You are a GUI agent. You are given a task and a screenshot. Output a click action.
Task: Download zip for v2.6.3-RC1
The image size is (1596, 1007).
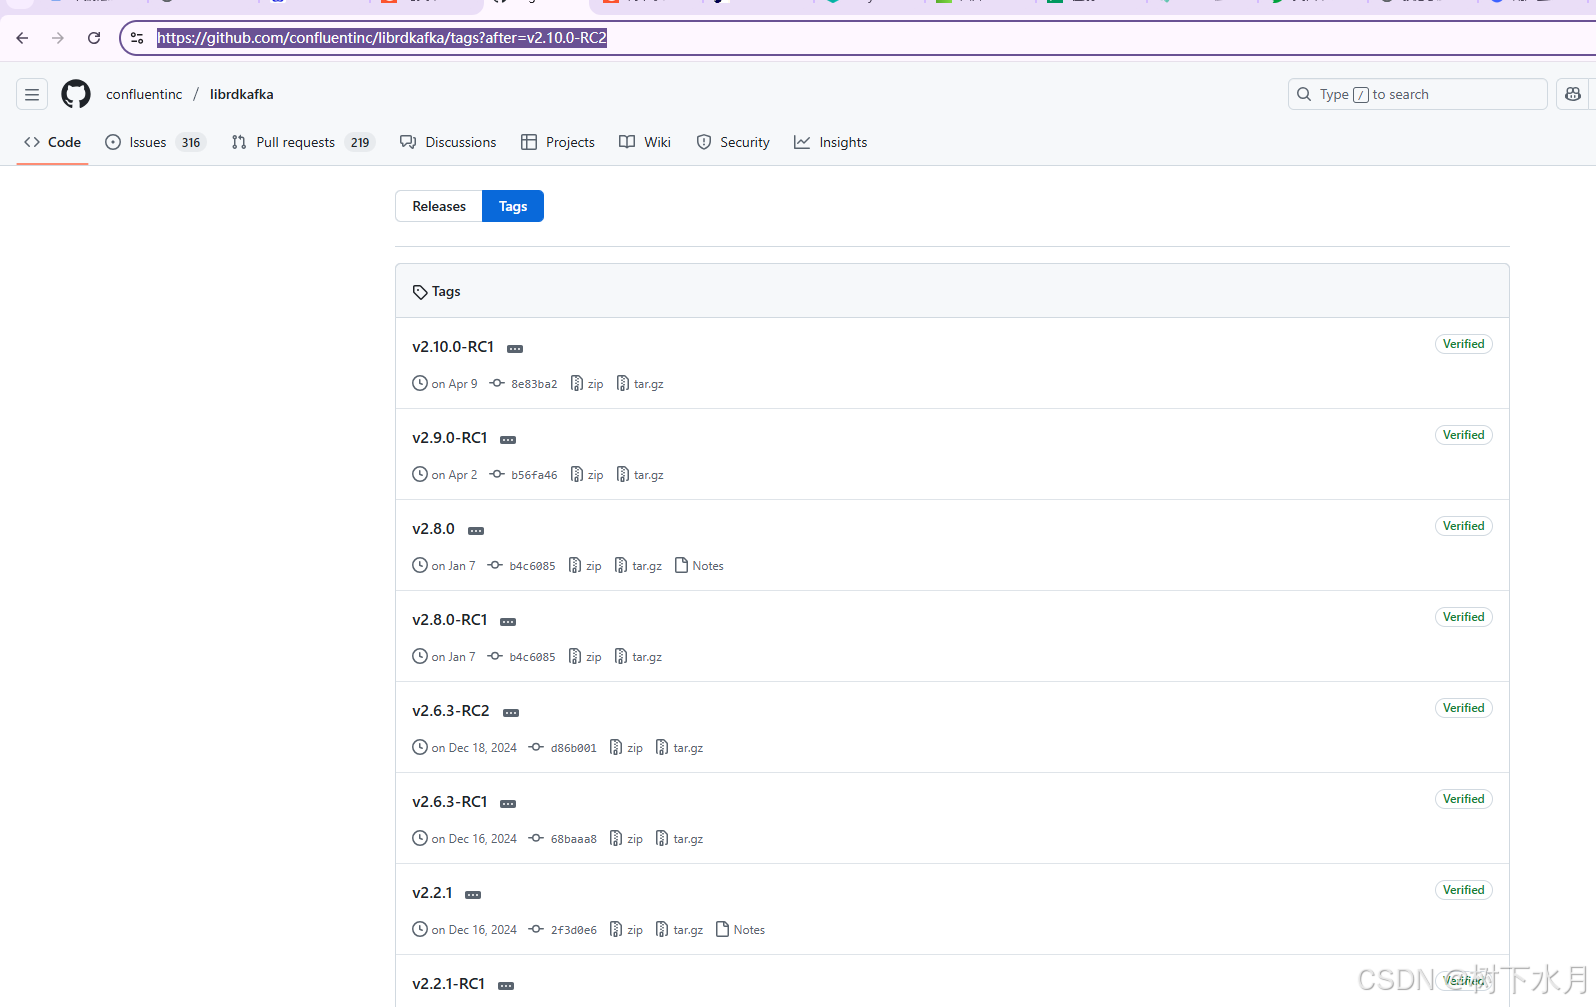click(626, 839)
